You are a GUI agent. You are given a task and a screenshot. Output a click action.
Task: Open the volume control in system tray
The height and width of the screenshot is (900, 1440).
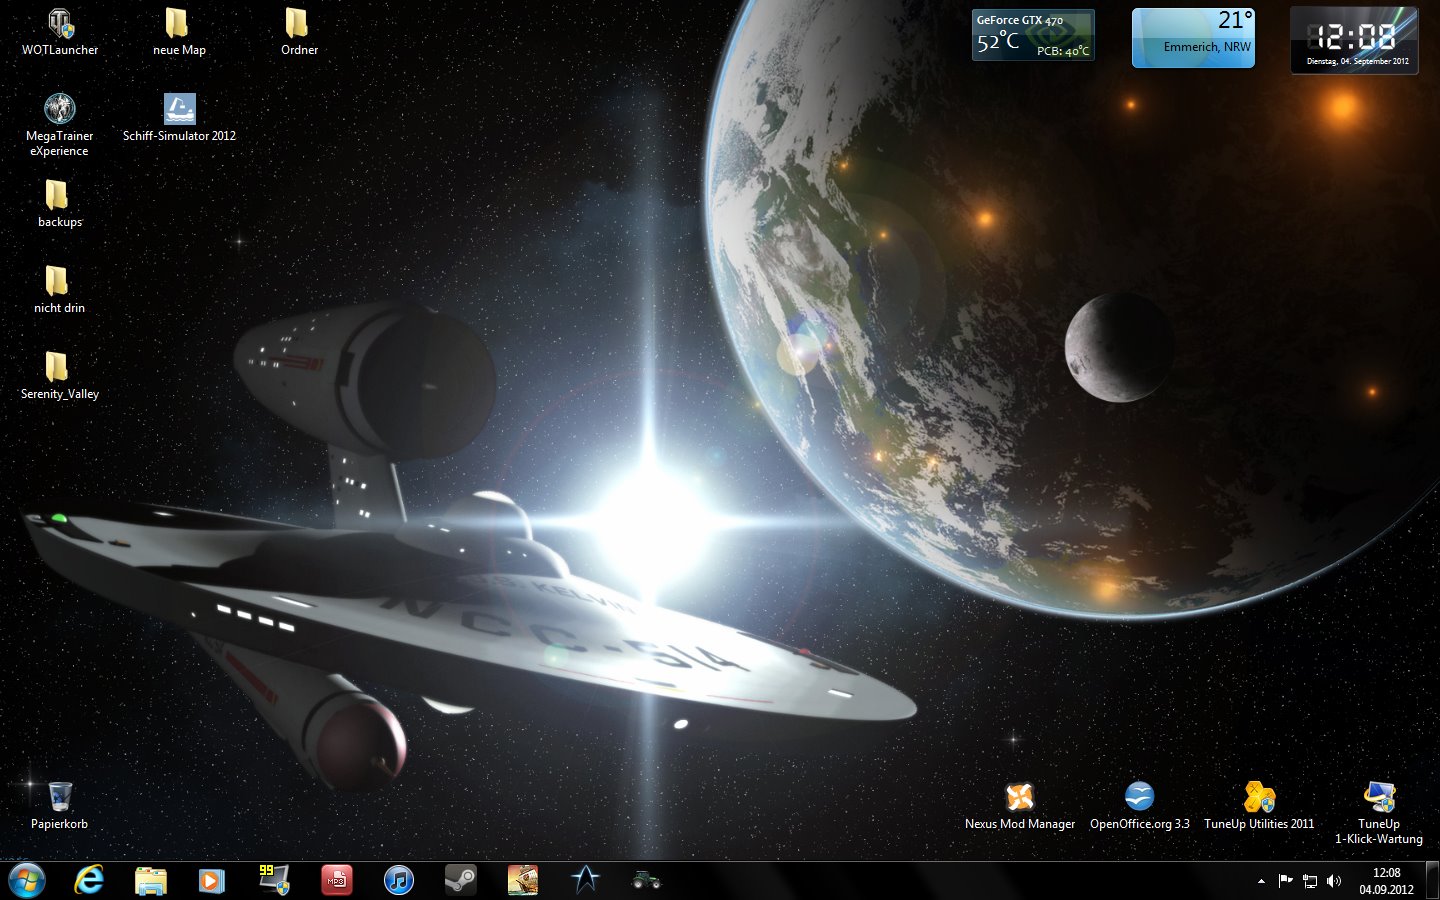click(x=1334, y=881)
